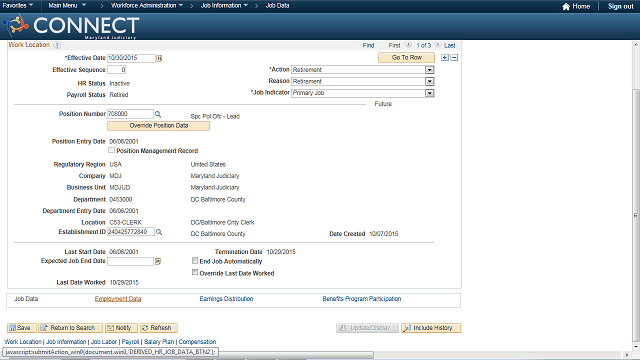Image resolution: width=640 pixels, height=360 pixels.
Task: Go to First row link
Action: tap(394, 45)
